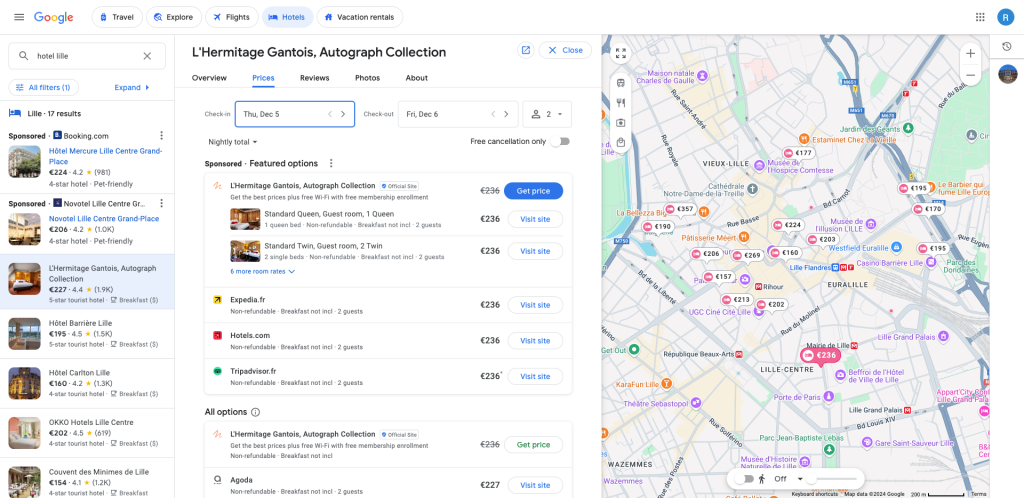
Task: Visit site for Standard Queen room
Action: [535, 219]
